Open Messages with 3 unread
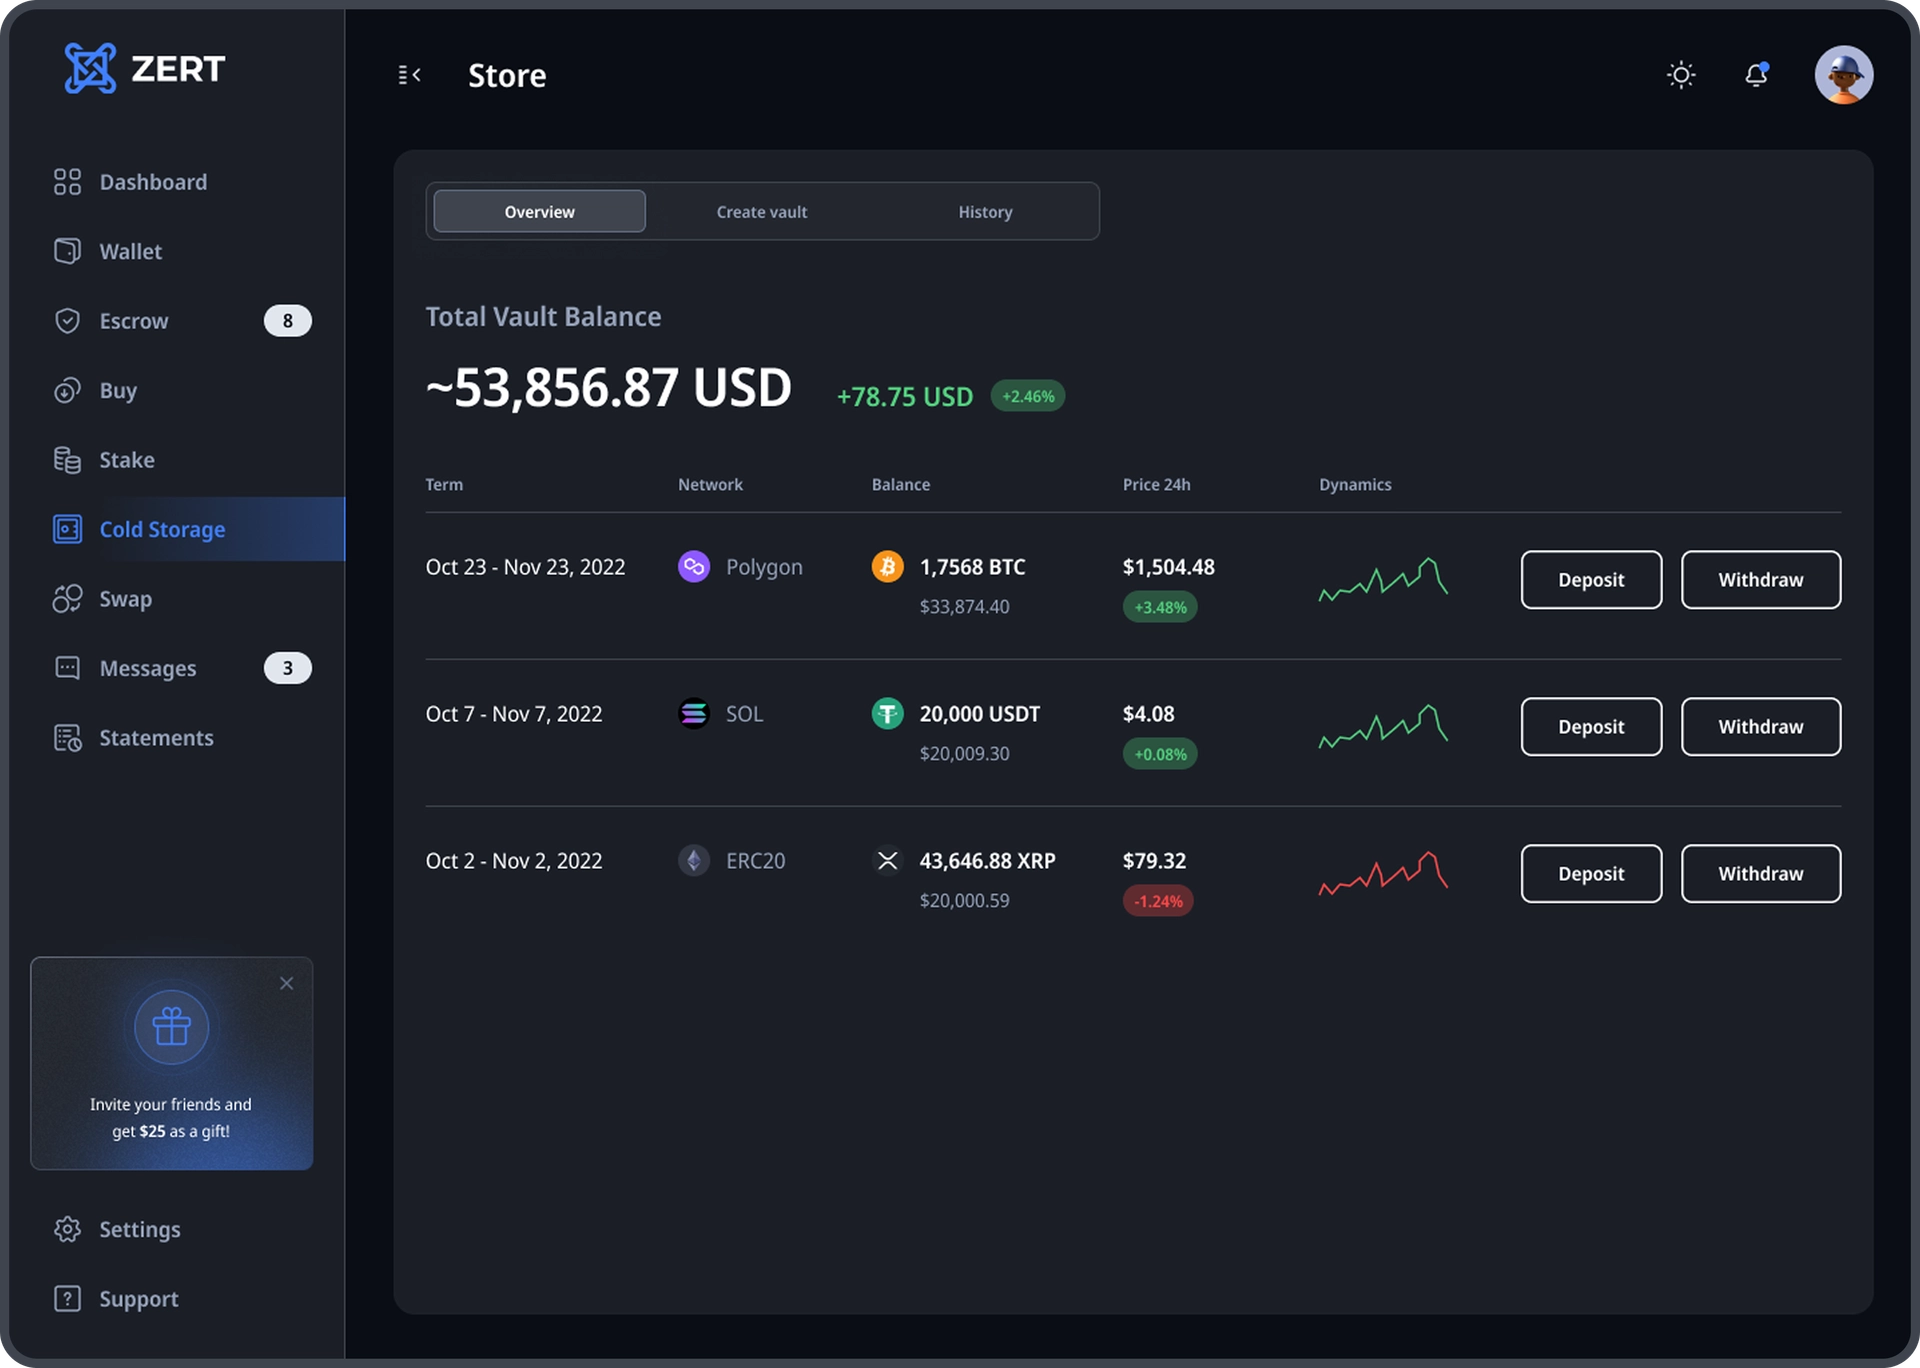Screen dimensions: 1920x1368 tap(147, 668)
